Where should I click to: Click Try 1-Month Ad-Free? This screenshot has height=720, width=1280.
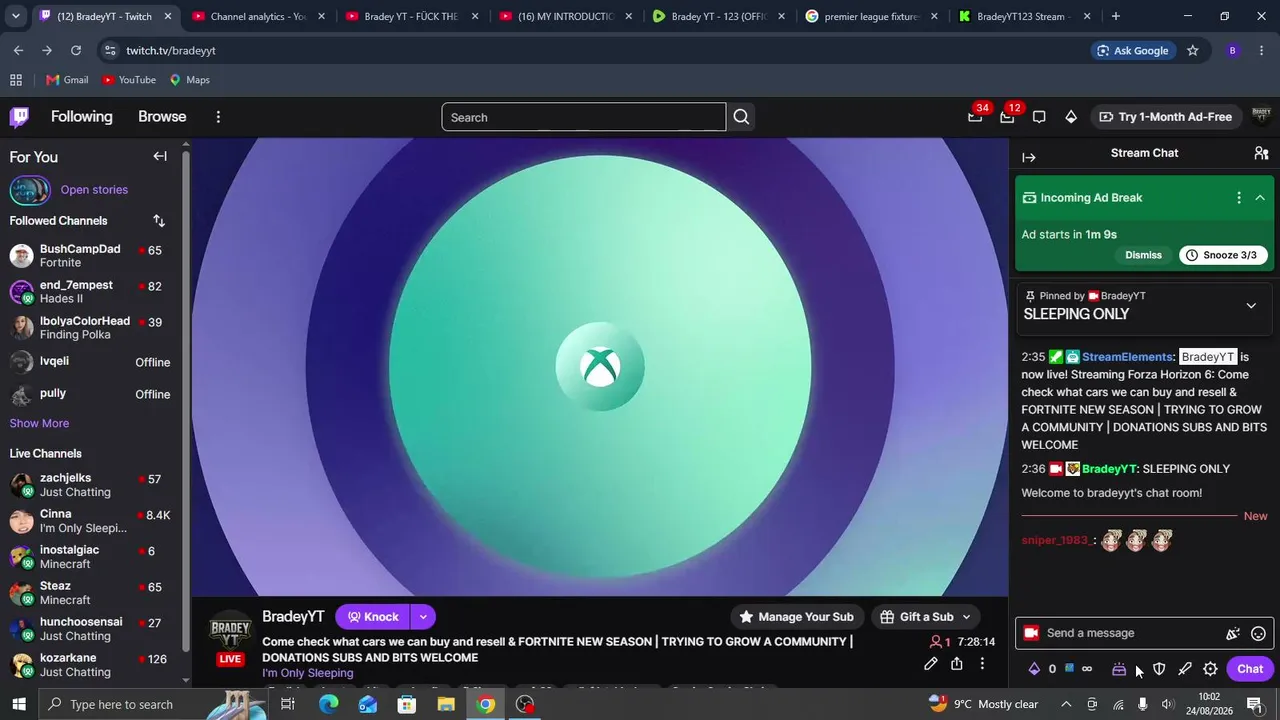(x=1166, y=117)
